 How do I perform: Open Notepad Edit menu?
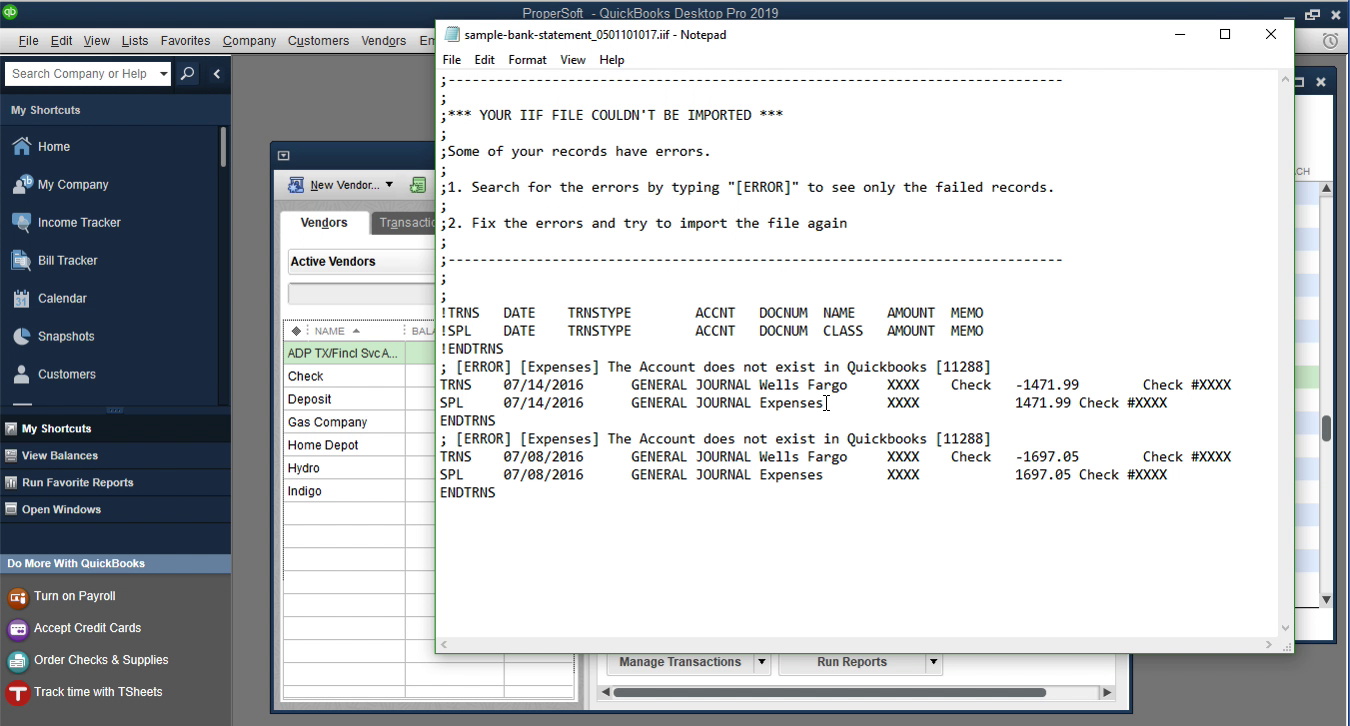tap(484, 60)
